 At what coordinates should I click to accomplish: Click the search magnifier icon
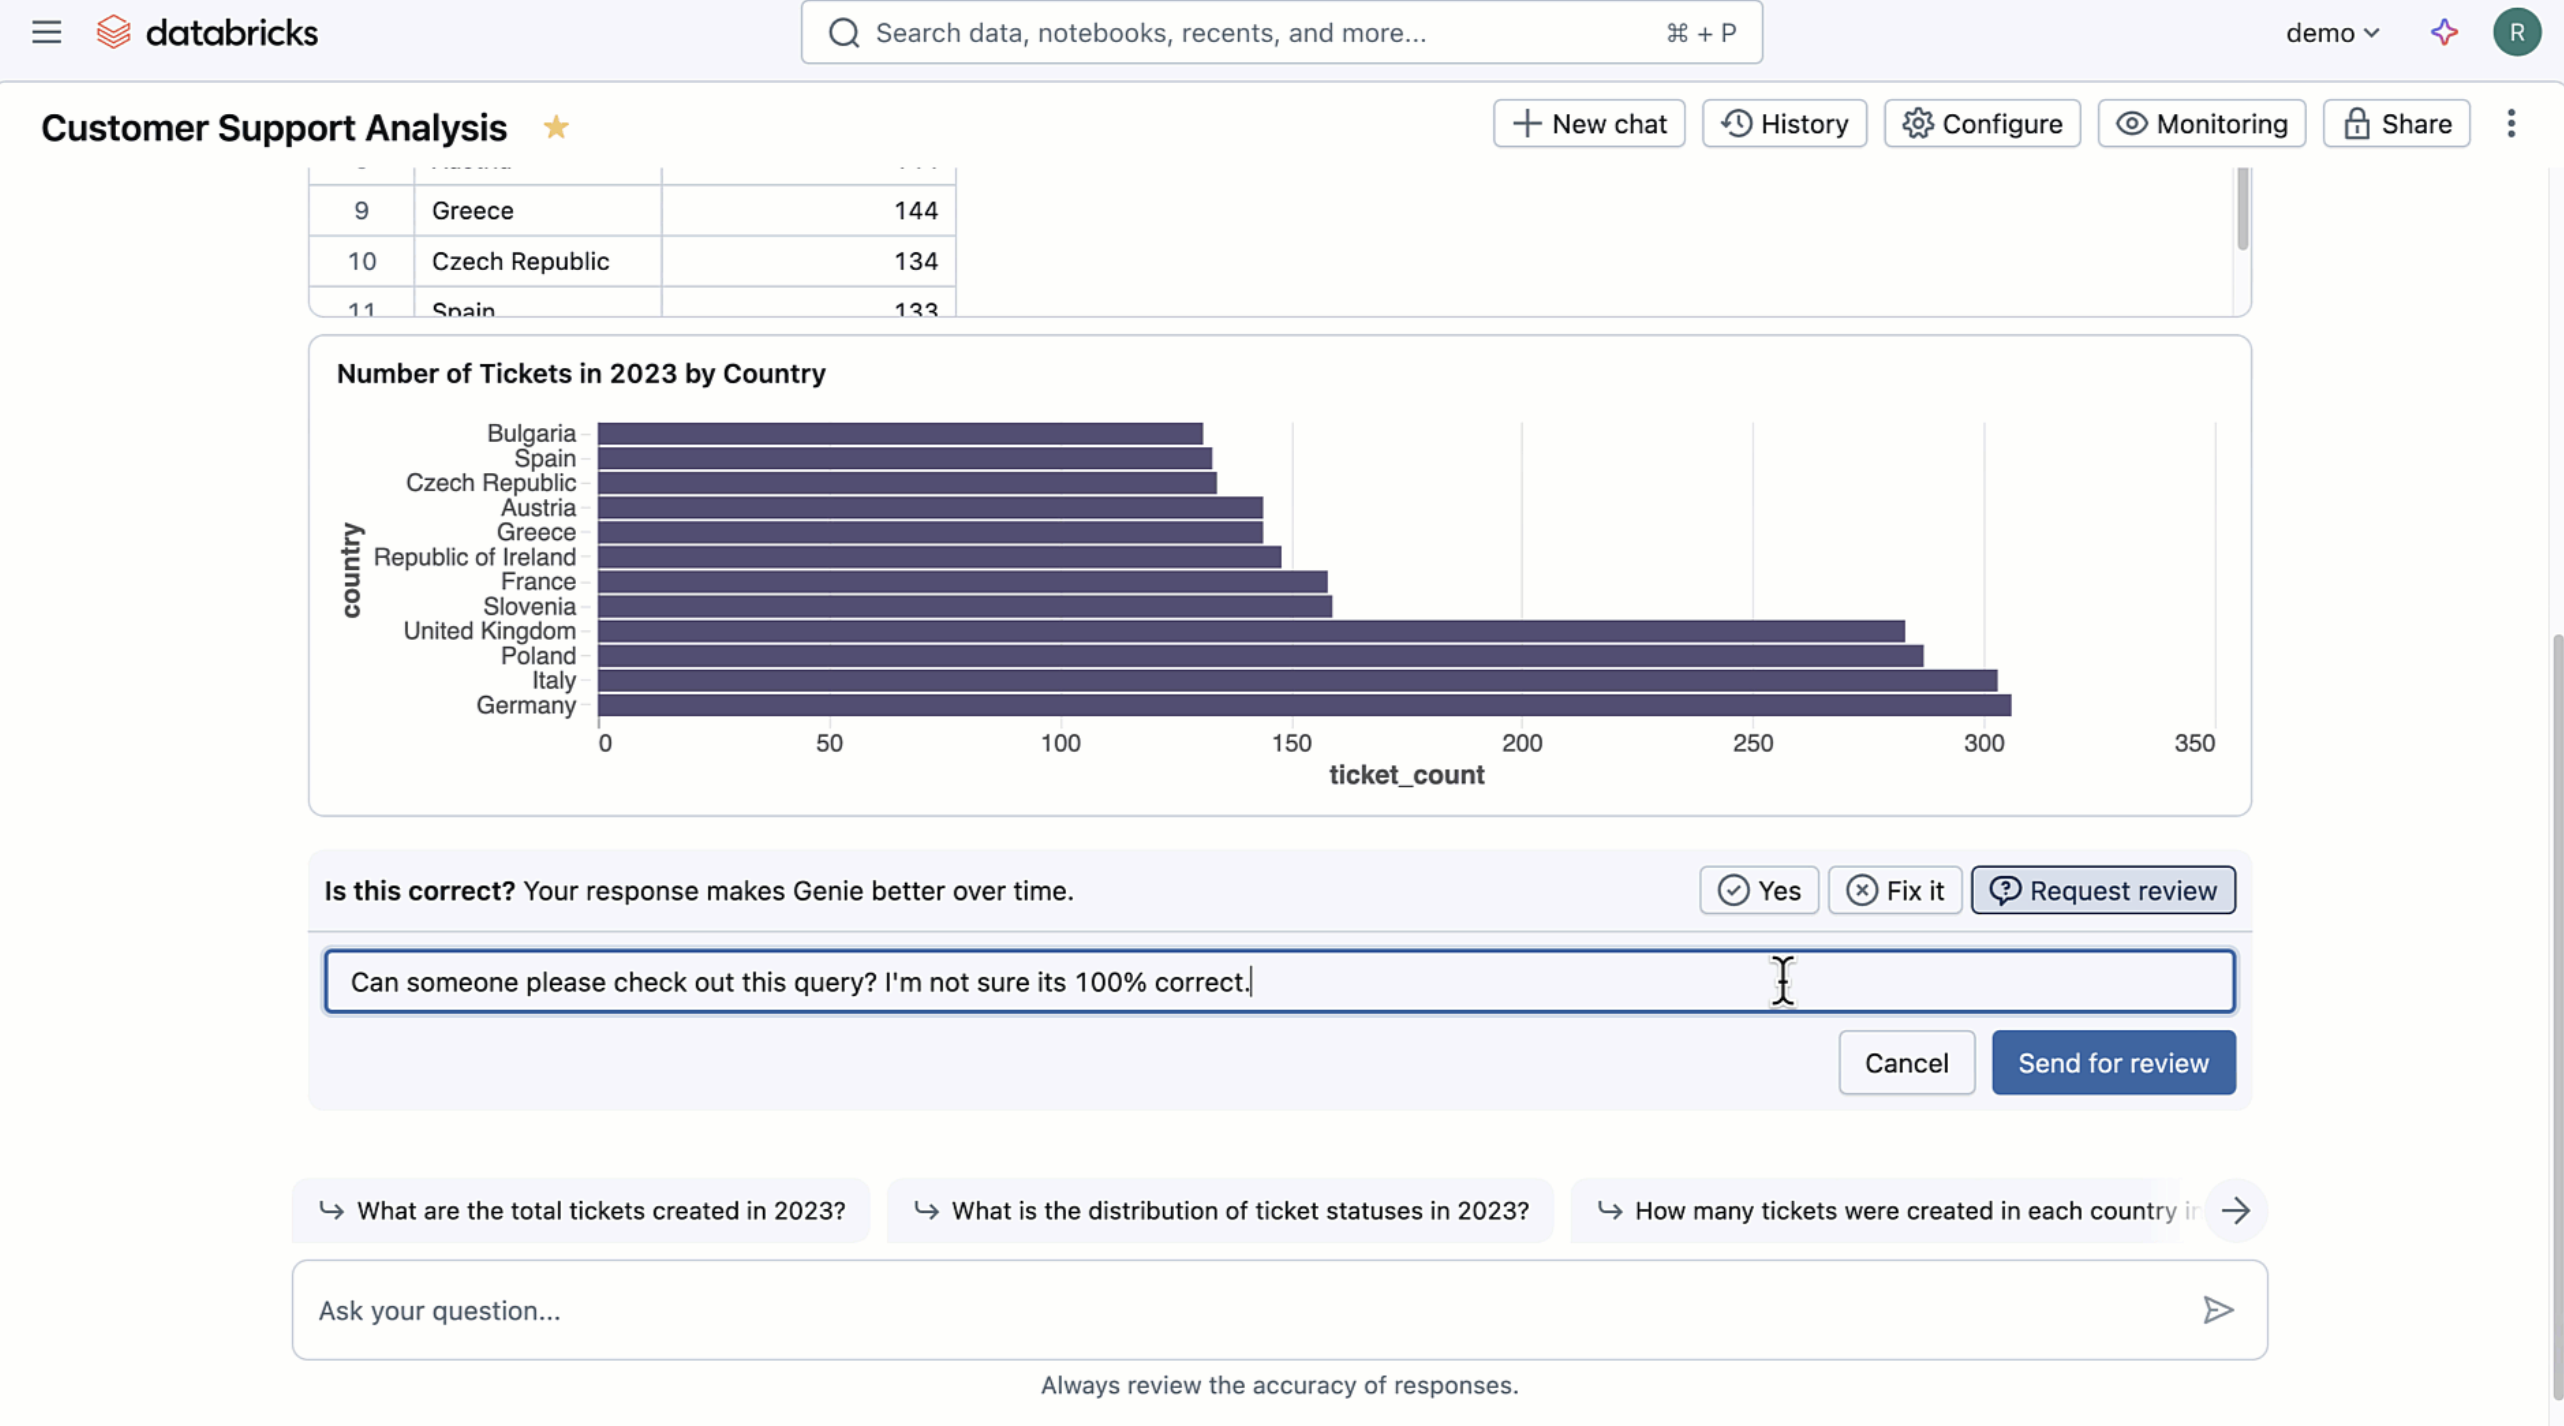point(844,33)
